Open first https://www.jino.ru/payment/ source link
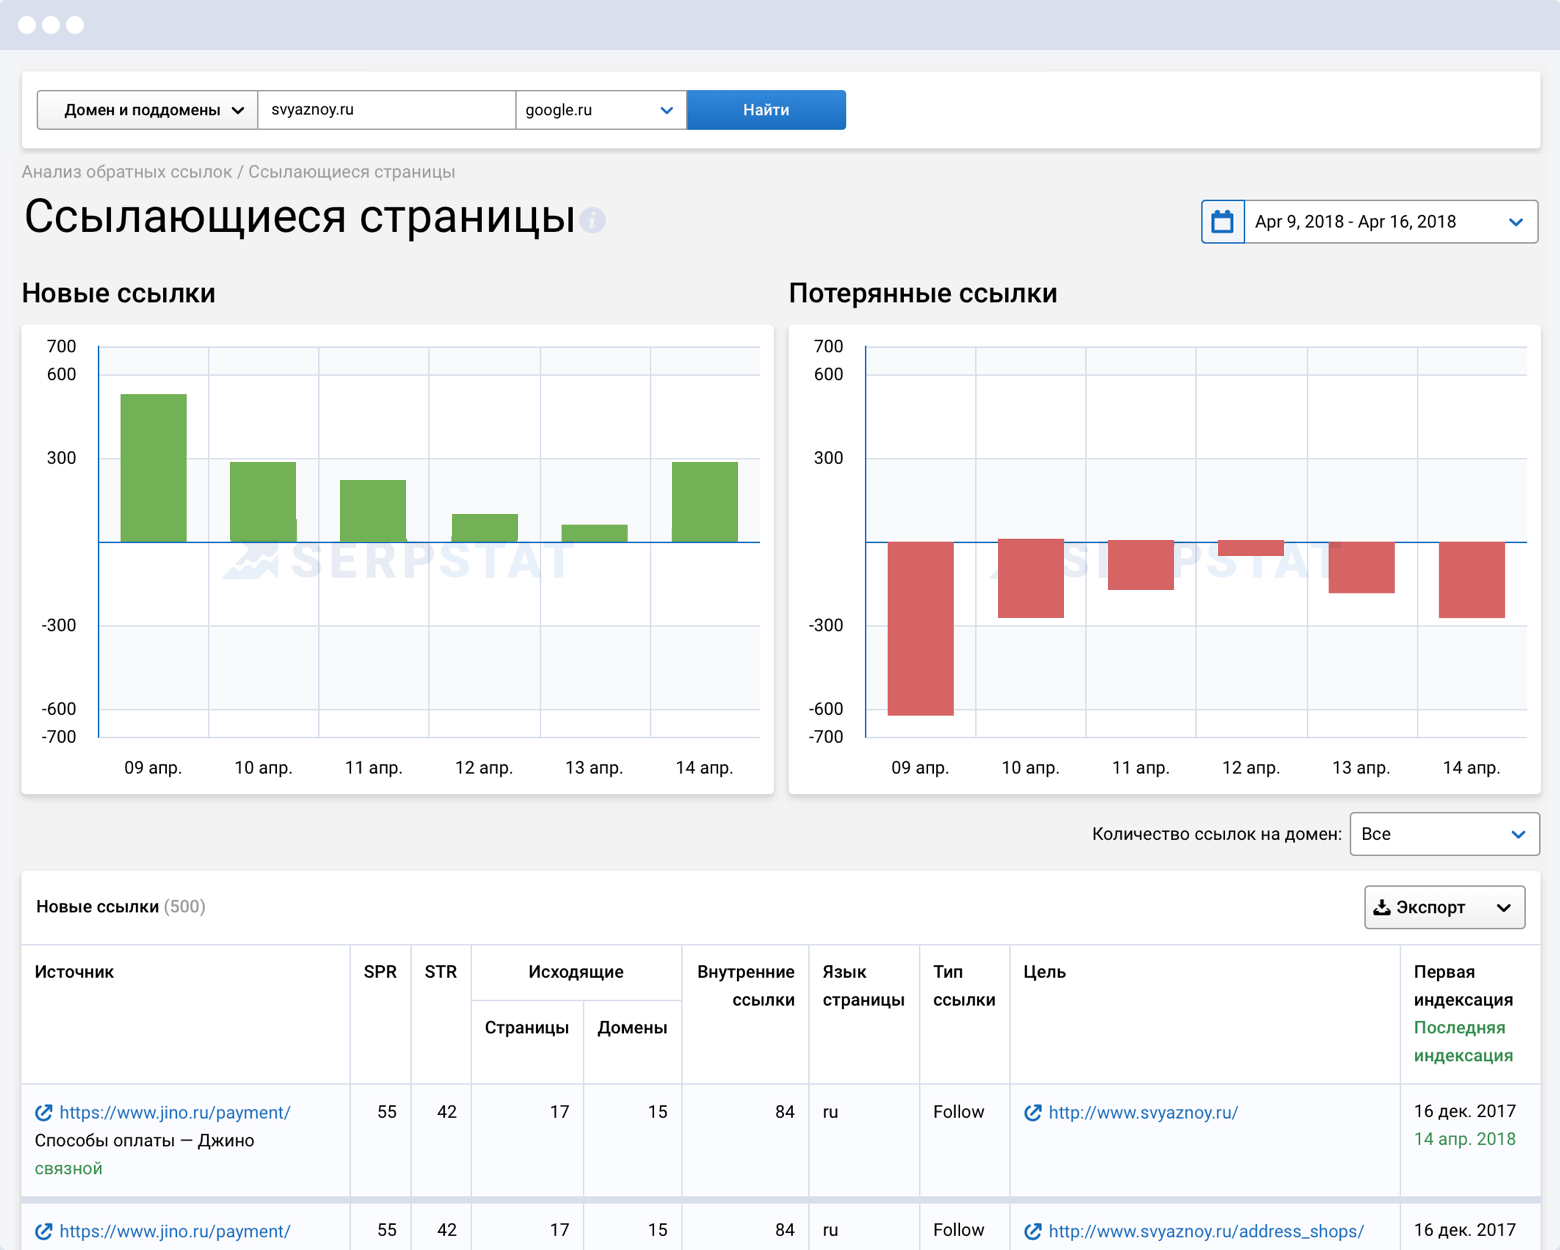1560x1250 pixels. [x=175, y=1113]
